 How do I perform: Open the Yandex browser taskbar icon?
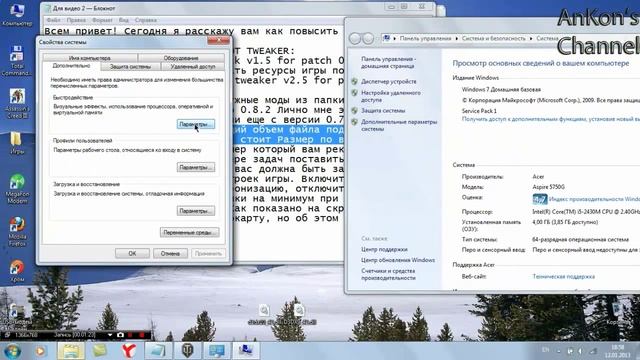point(129,351)
